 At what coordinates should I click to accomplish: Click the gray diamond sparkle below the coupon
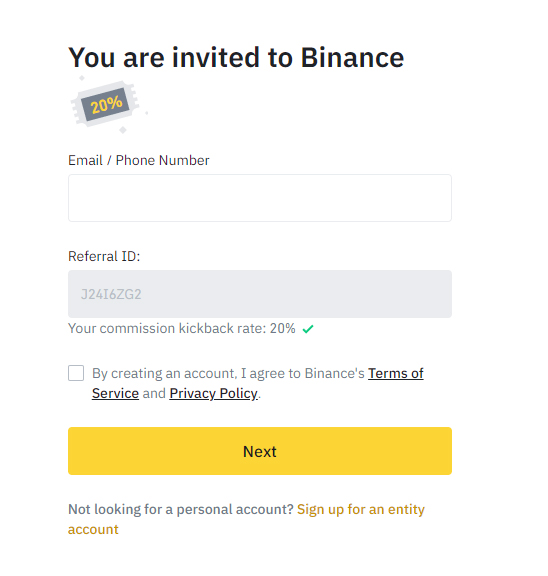[x=123, y=130]
